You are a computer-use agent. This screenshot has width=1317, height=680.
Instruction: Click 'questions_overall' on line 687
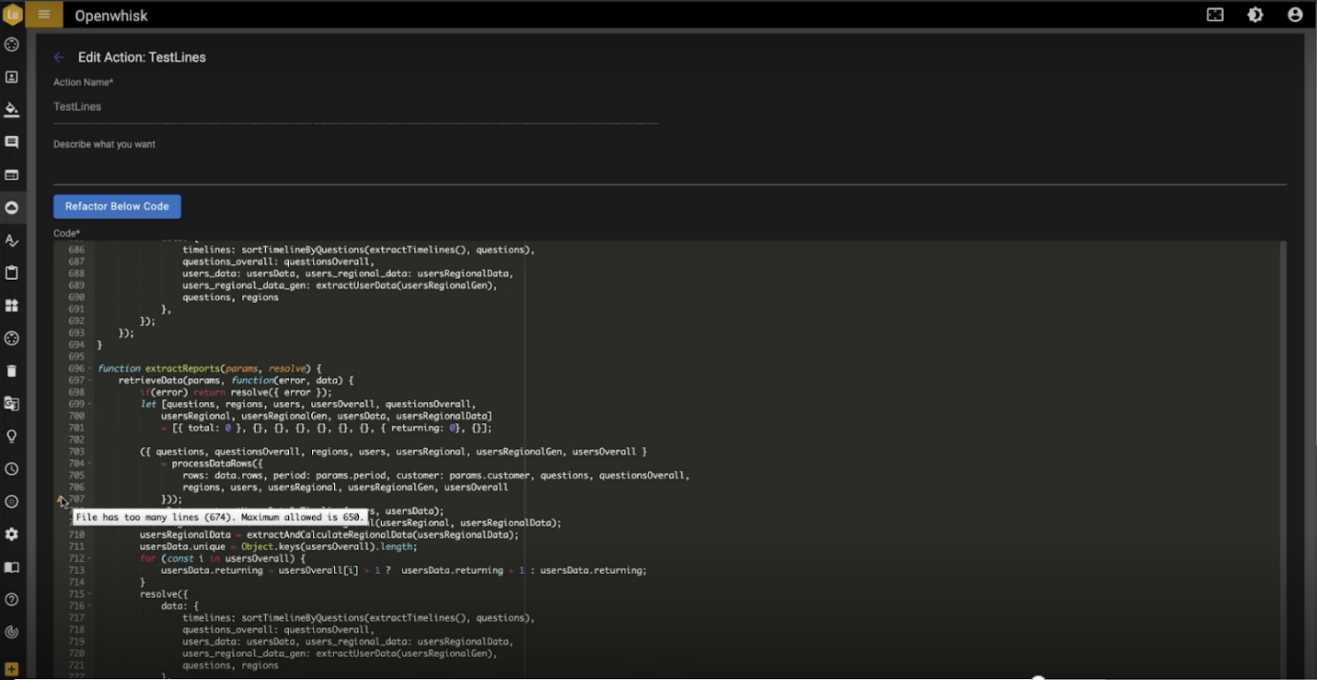(x=228, y=262)
